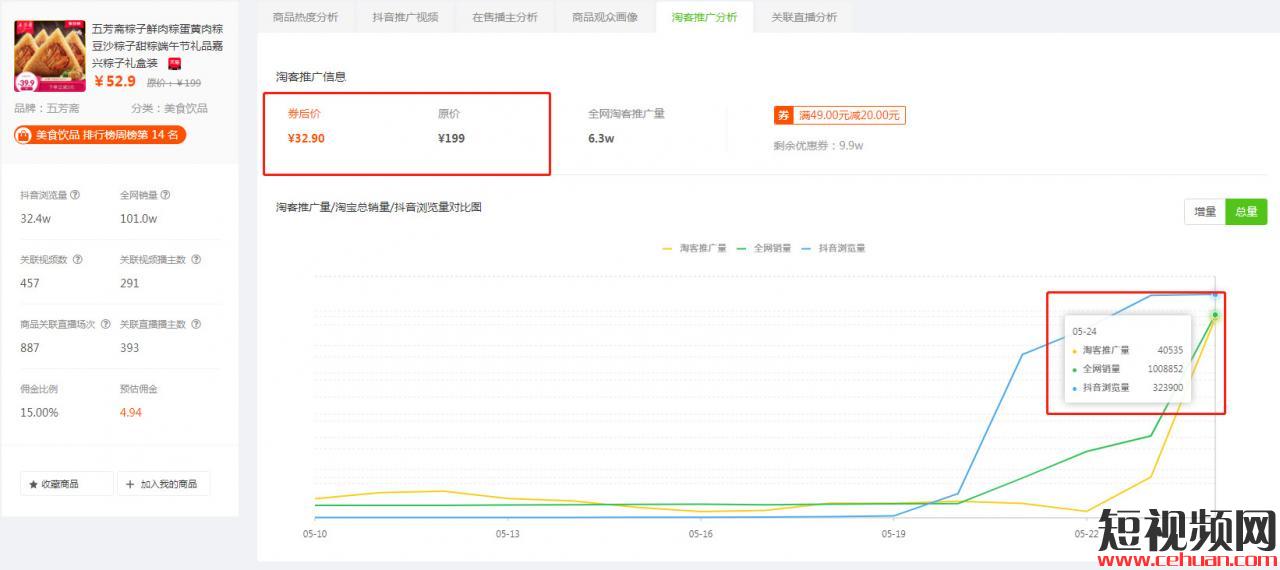This screenshot has width=1280, height=570.
Task: Toggle 淘客推广量 legend series
Action: click(x=695, y=248)
